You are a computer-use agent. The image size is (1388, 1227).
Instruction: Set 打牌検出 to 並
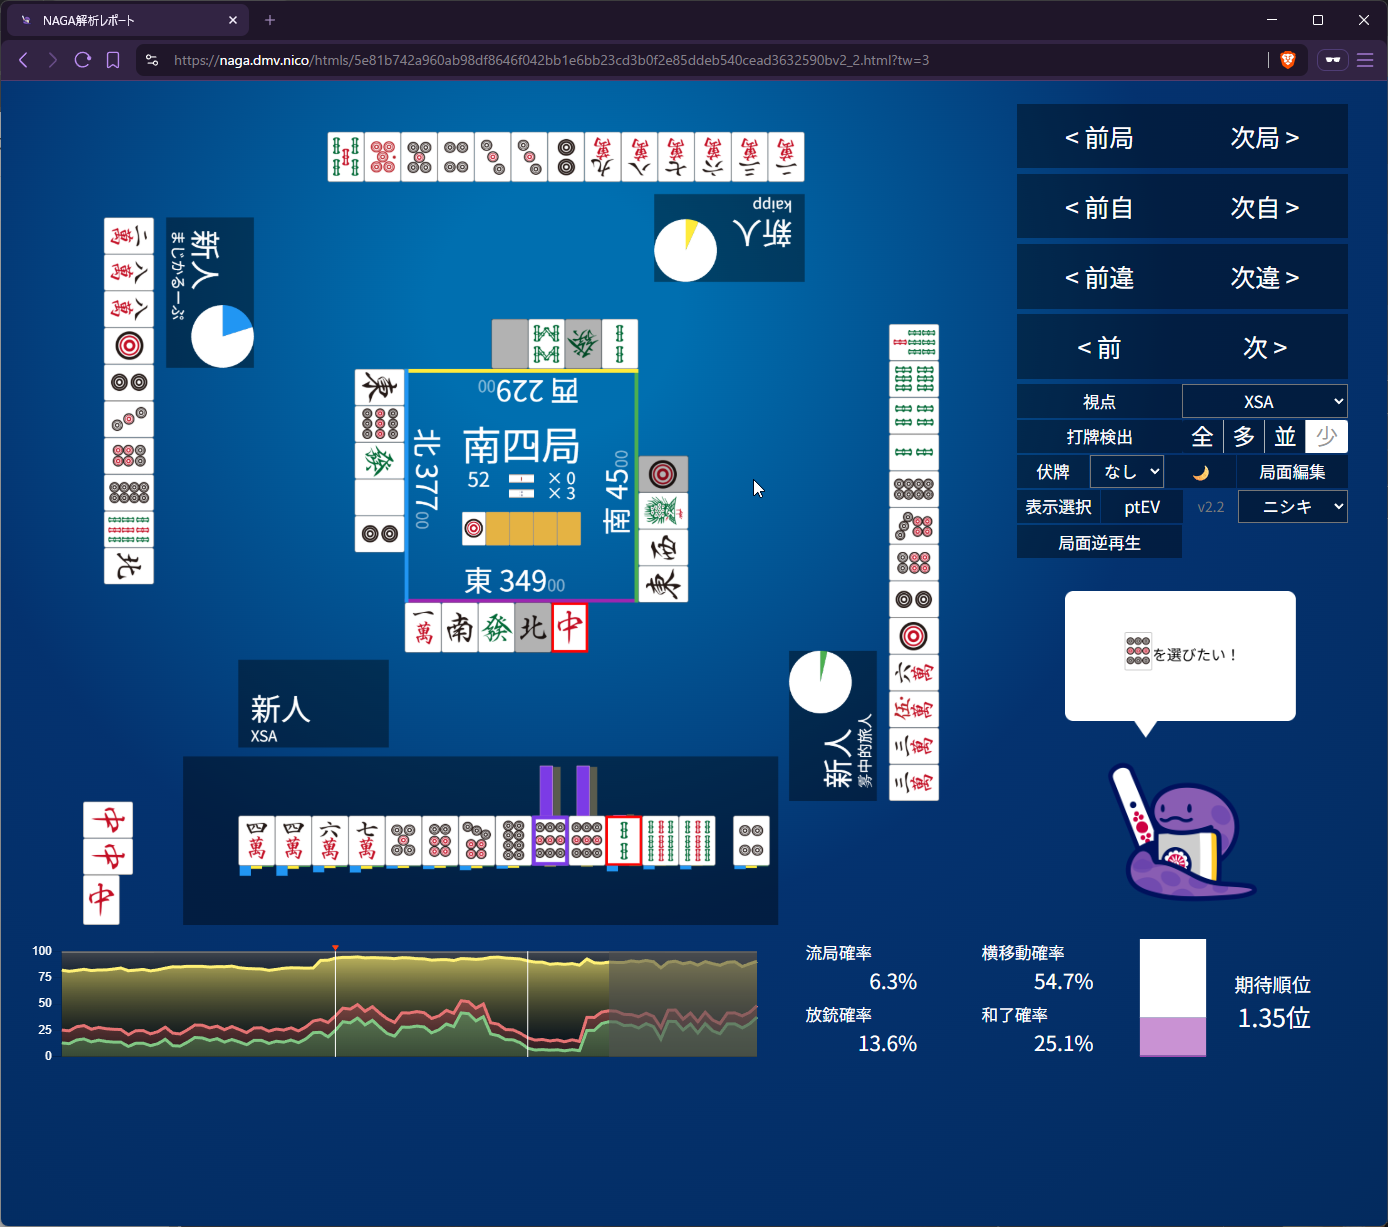point(1285,437)
